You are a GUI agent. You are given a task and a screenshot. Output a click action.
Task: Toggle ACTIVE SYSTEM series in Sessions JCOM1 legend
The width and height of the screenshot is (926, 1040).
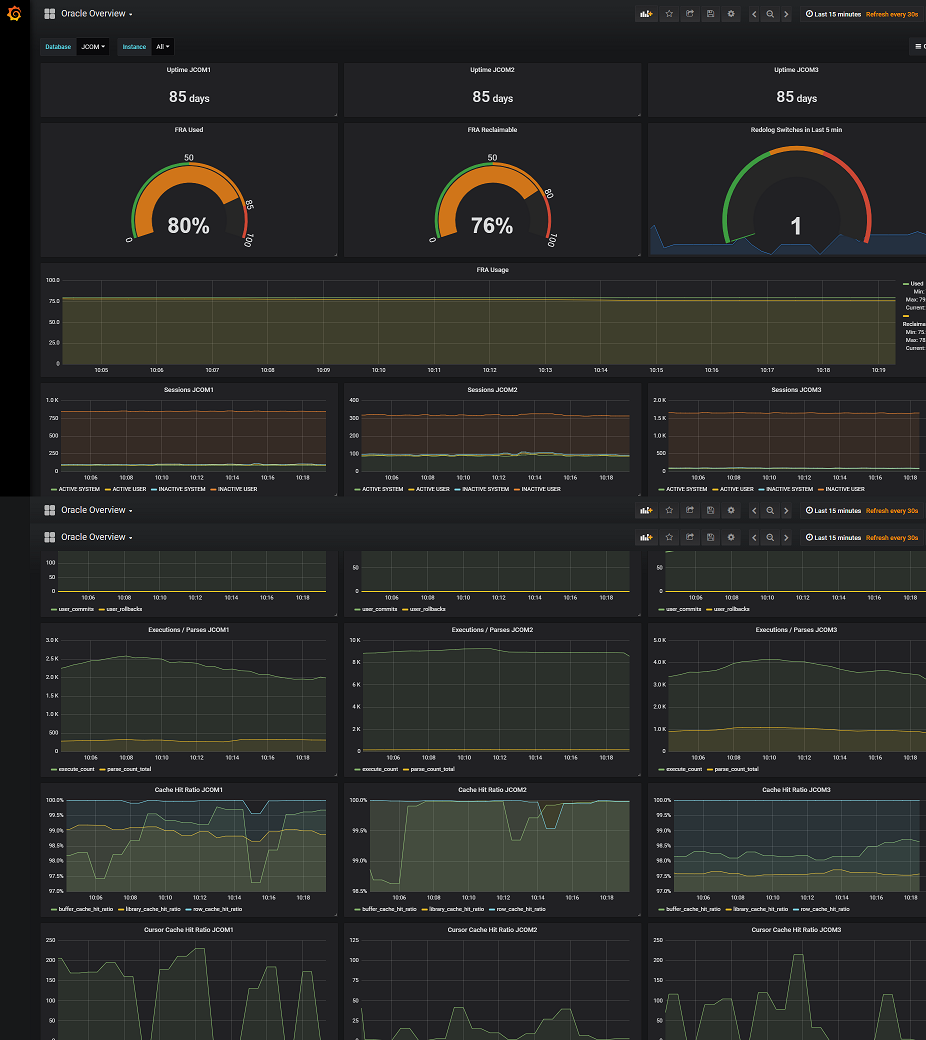tap(75, 489)
